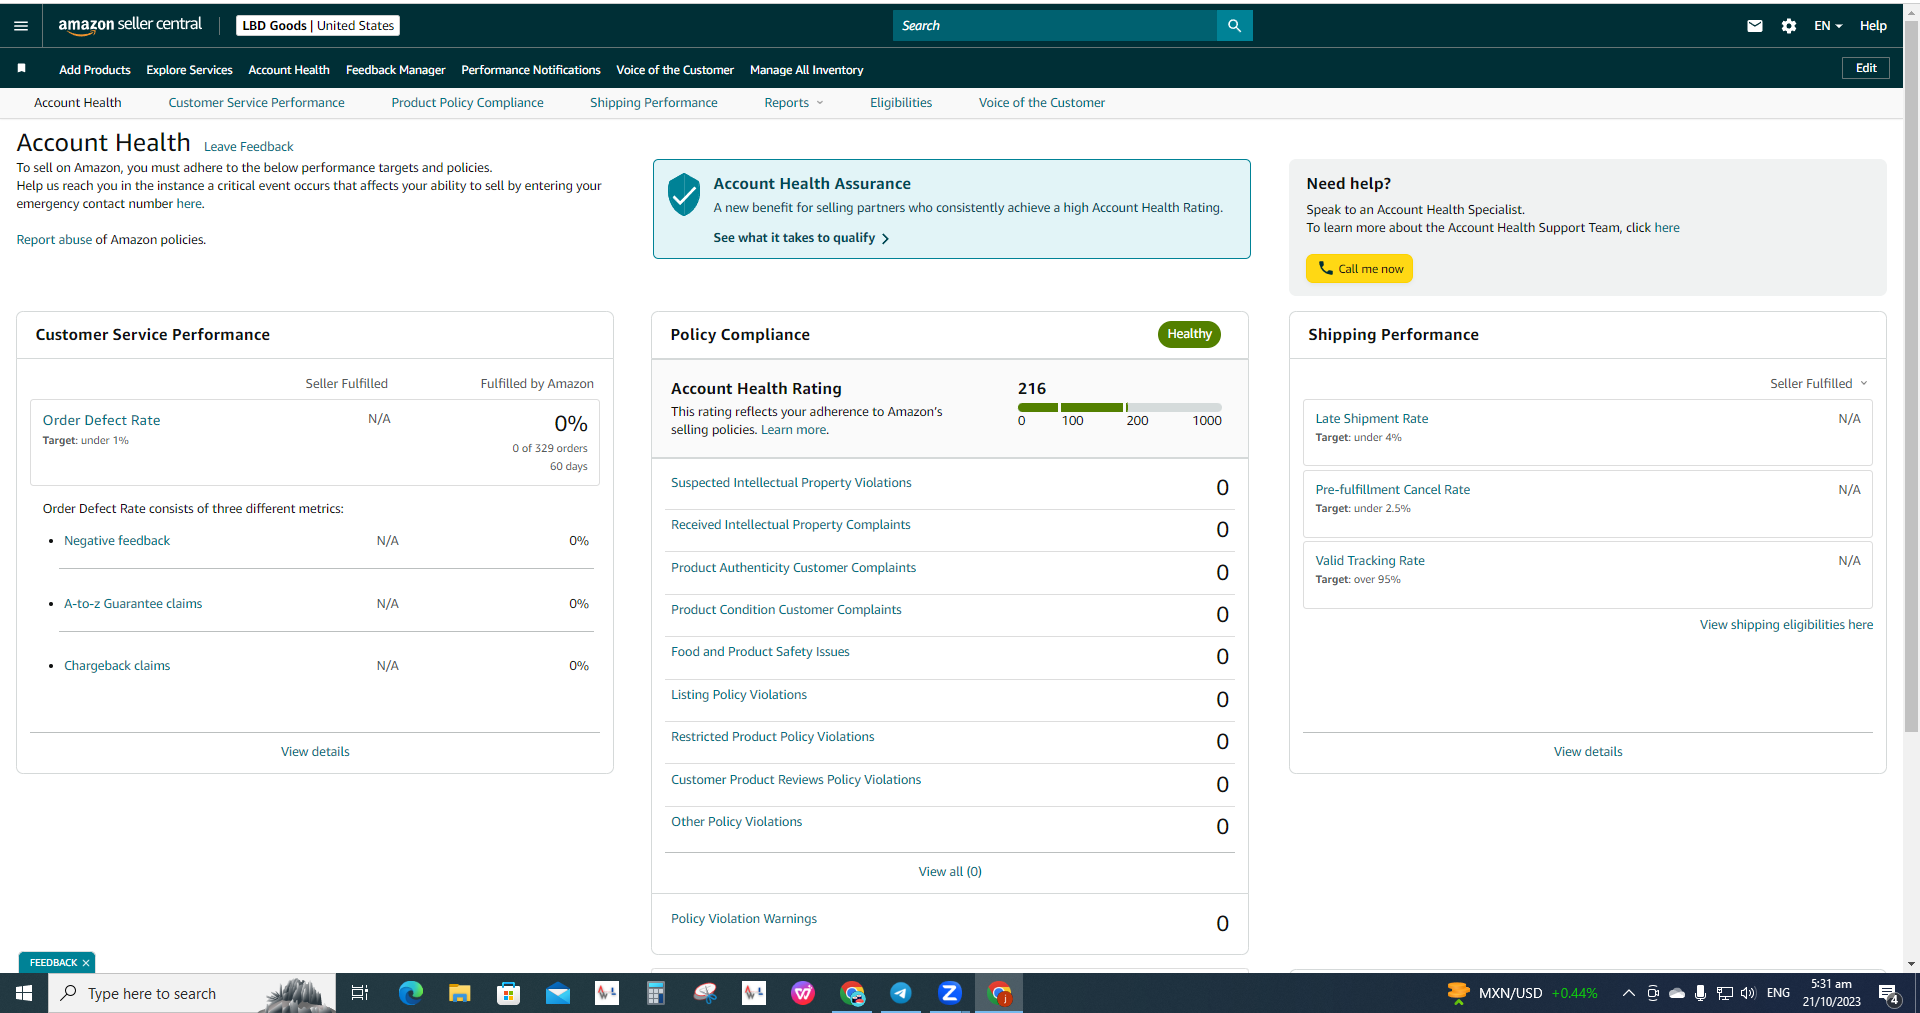The height and width of the screenshot is (1013, 1920).
Task: Click the Leave Feedback link
Action: 249,147
